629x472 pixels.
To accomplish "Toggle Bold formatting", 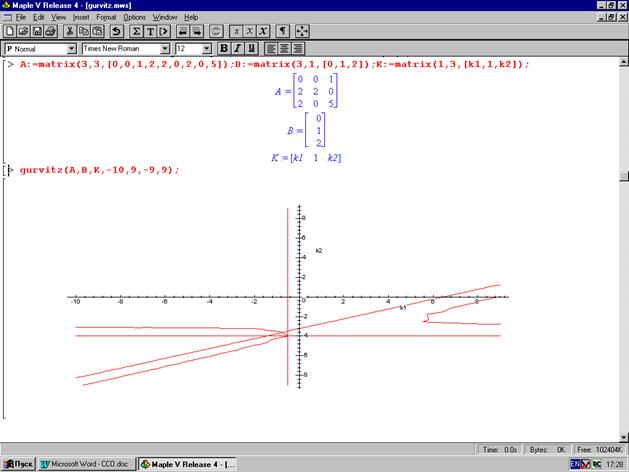I will click(224, 48).
